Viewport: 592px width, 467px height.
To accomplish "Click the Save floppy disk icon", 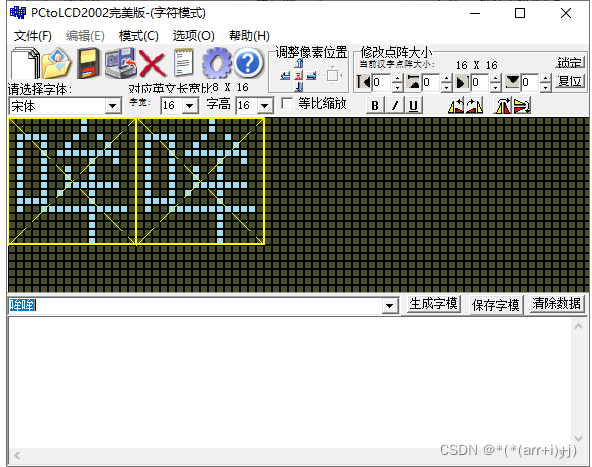I will point(88,63).
